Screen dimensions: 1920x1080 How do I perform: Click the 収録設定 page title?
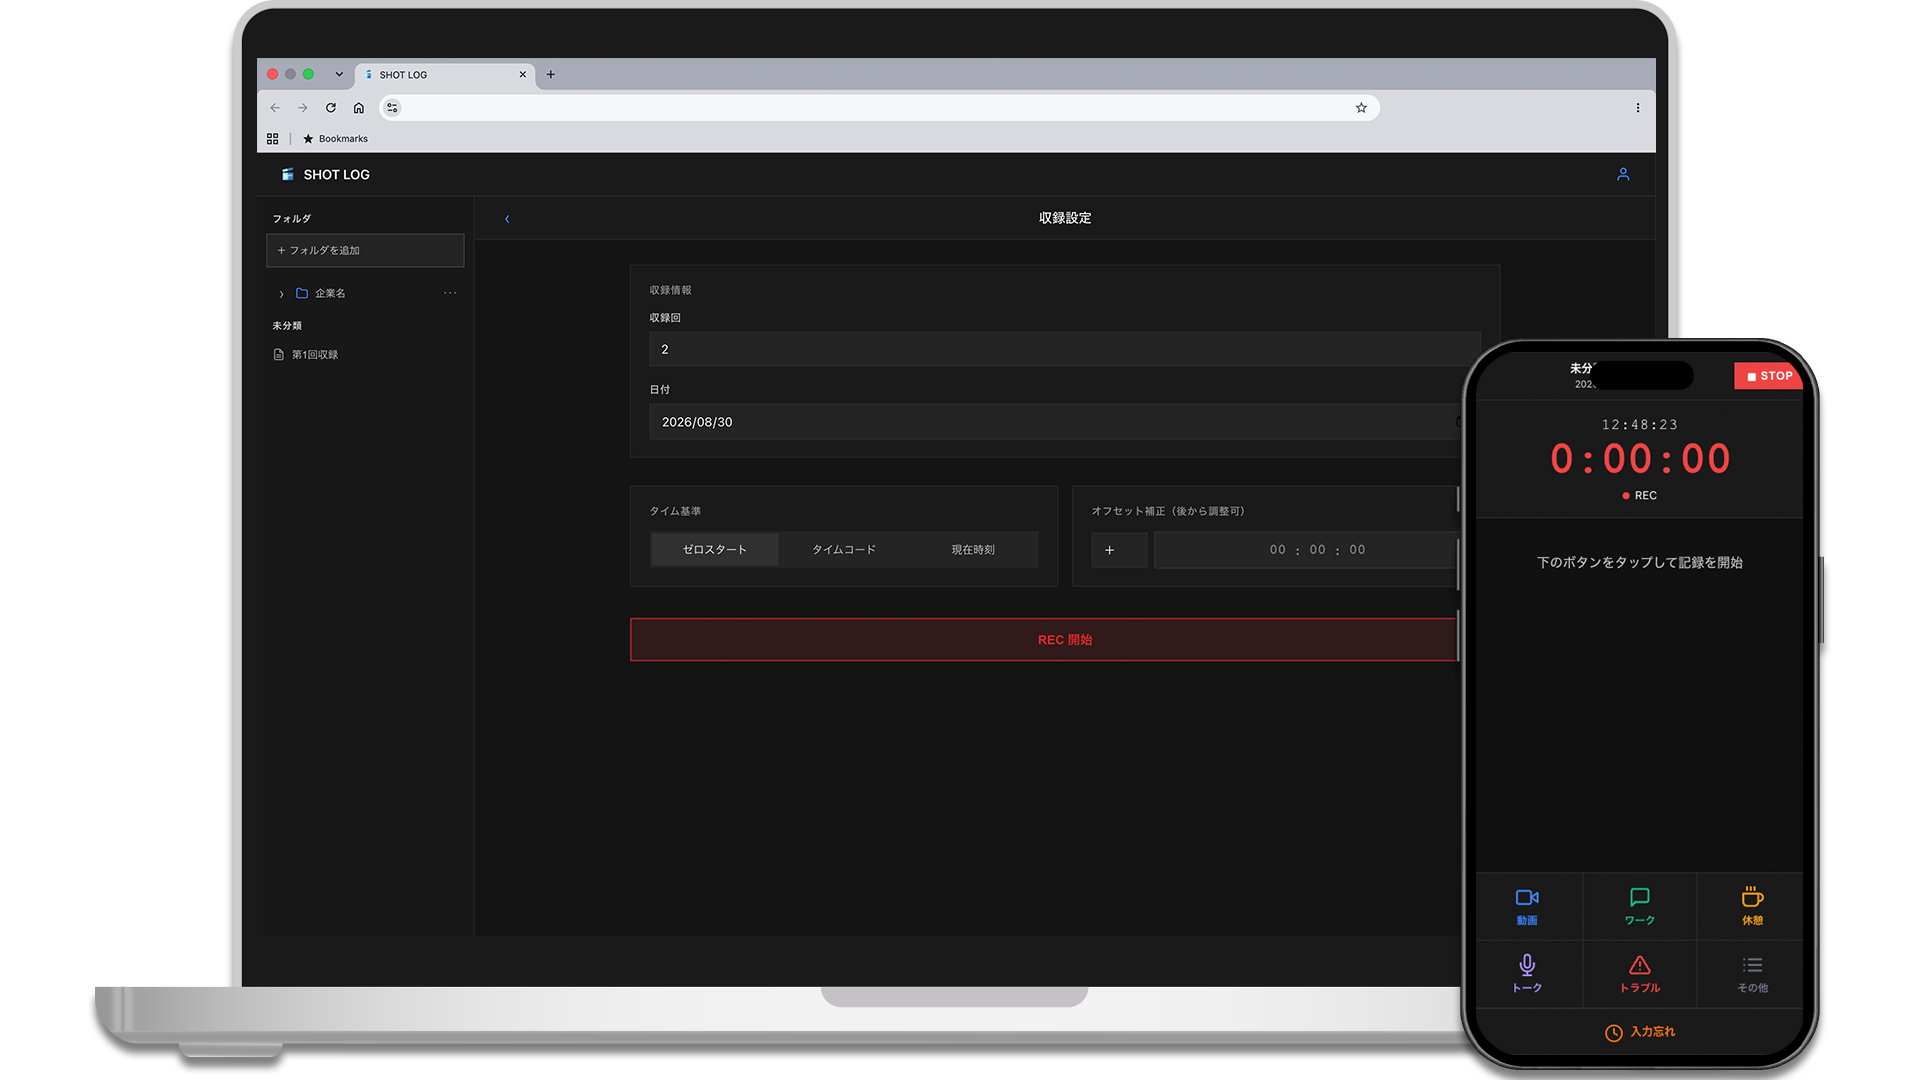pyautogui.click(x=1065, y=218)
